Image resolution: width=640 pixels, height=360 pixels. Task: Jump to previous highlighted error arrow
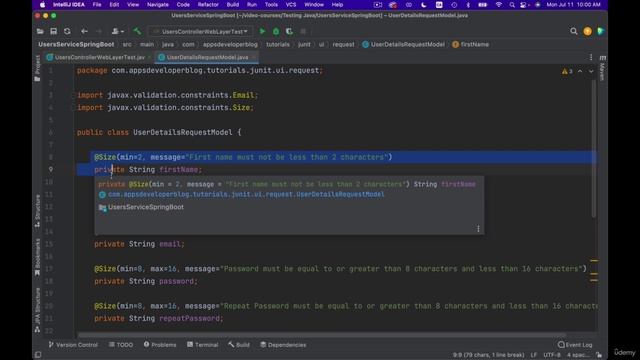(580, 71)
